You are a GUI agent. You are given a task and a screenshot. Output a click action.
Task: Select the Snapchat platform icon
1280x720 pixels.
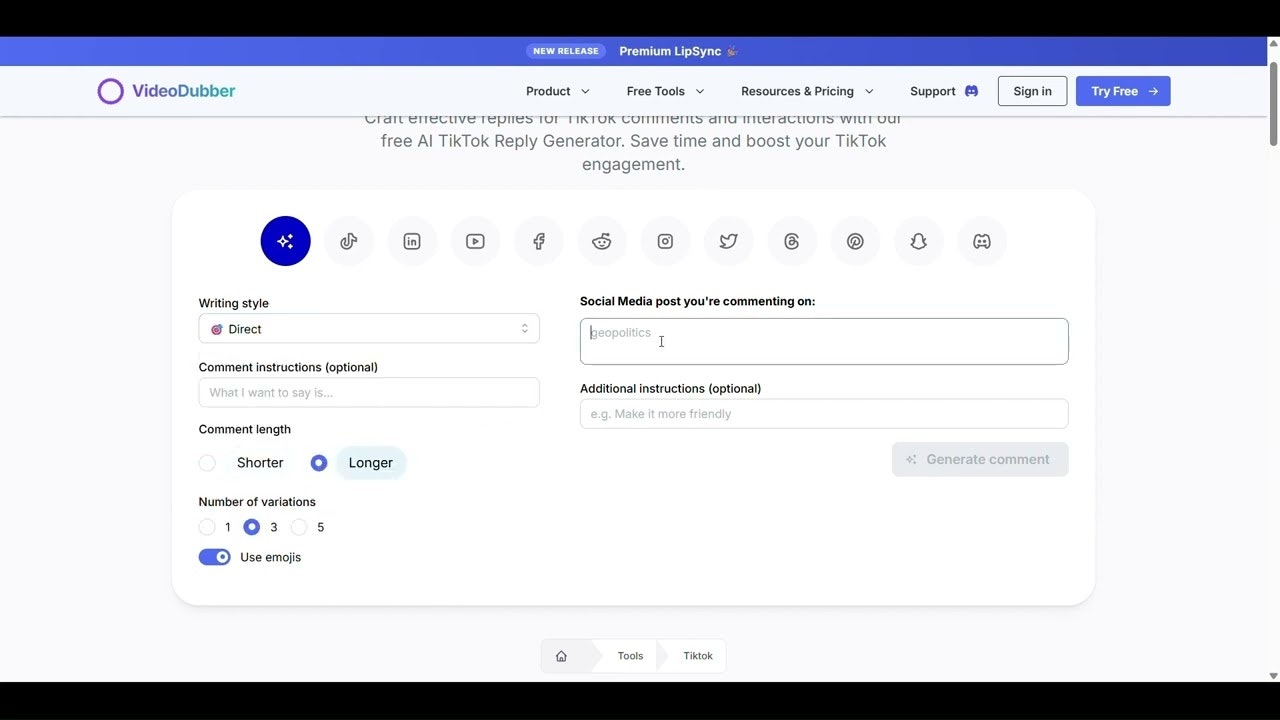(919, 241)
